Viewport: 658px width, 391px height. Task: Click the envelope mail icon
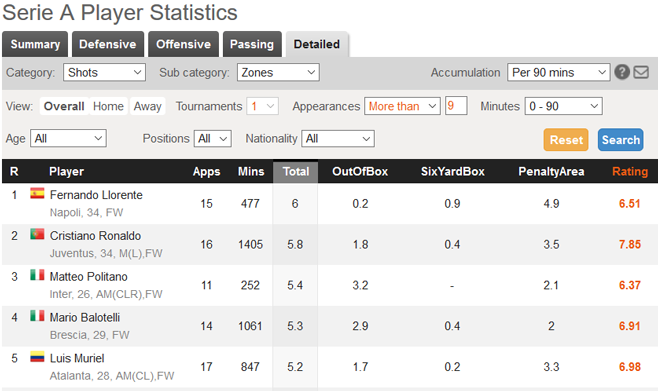(641, 72)
